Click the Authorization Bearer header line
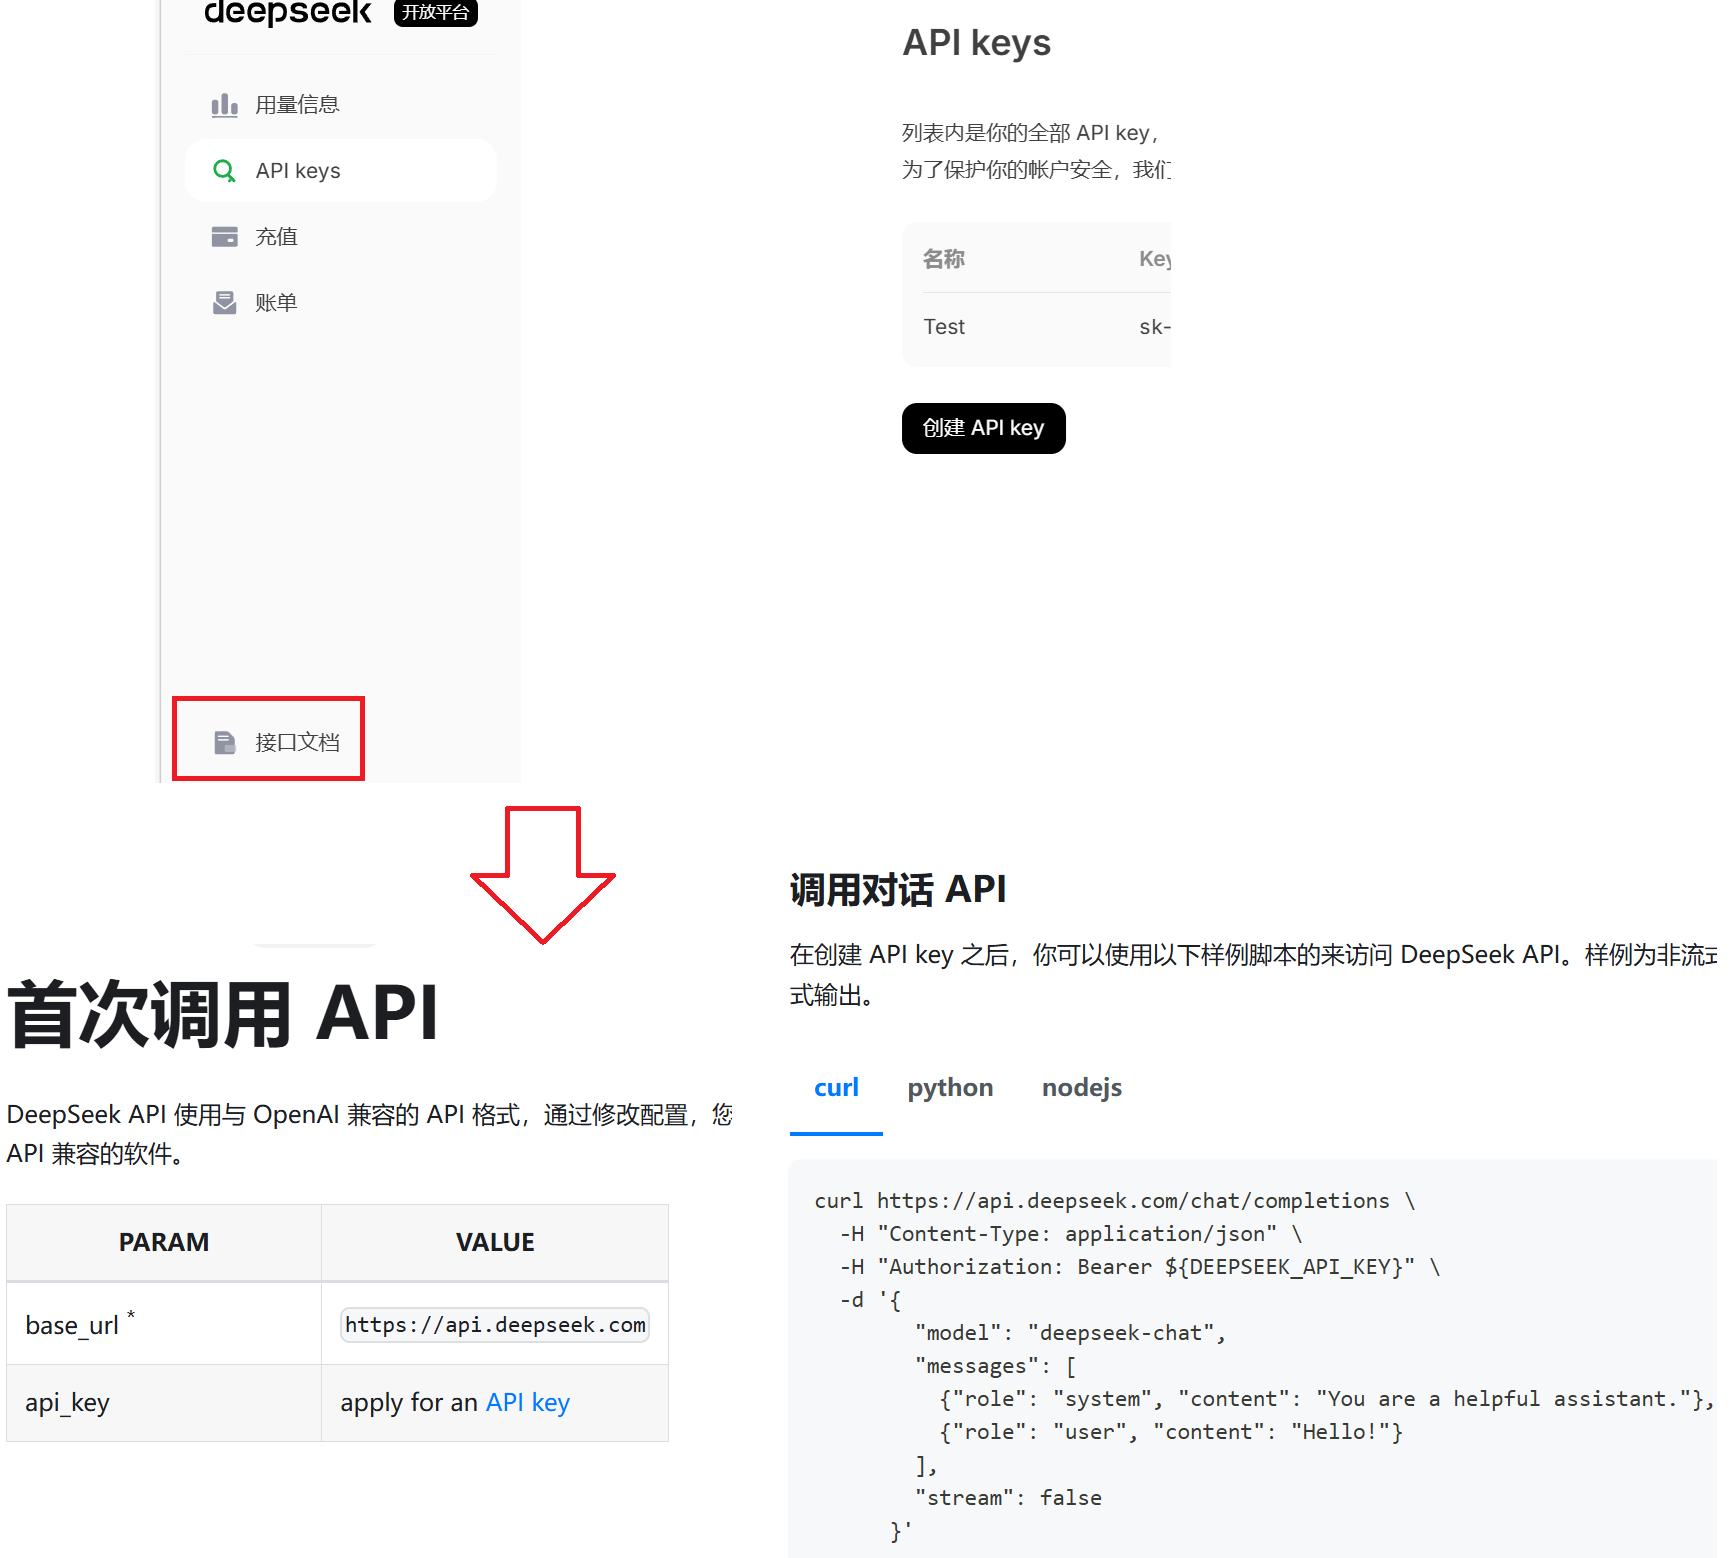Image resolution: width=1735 pixels, height=1558 pixels. coord(1140,1267)
